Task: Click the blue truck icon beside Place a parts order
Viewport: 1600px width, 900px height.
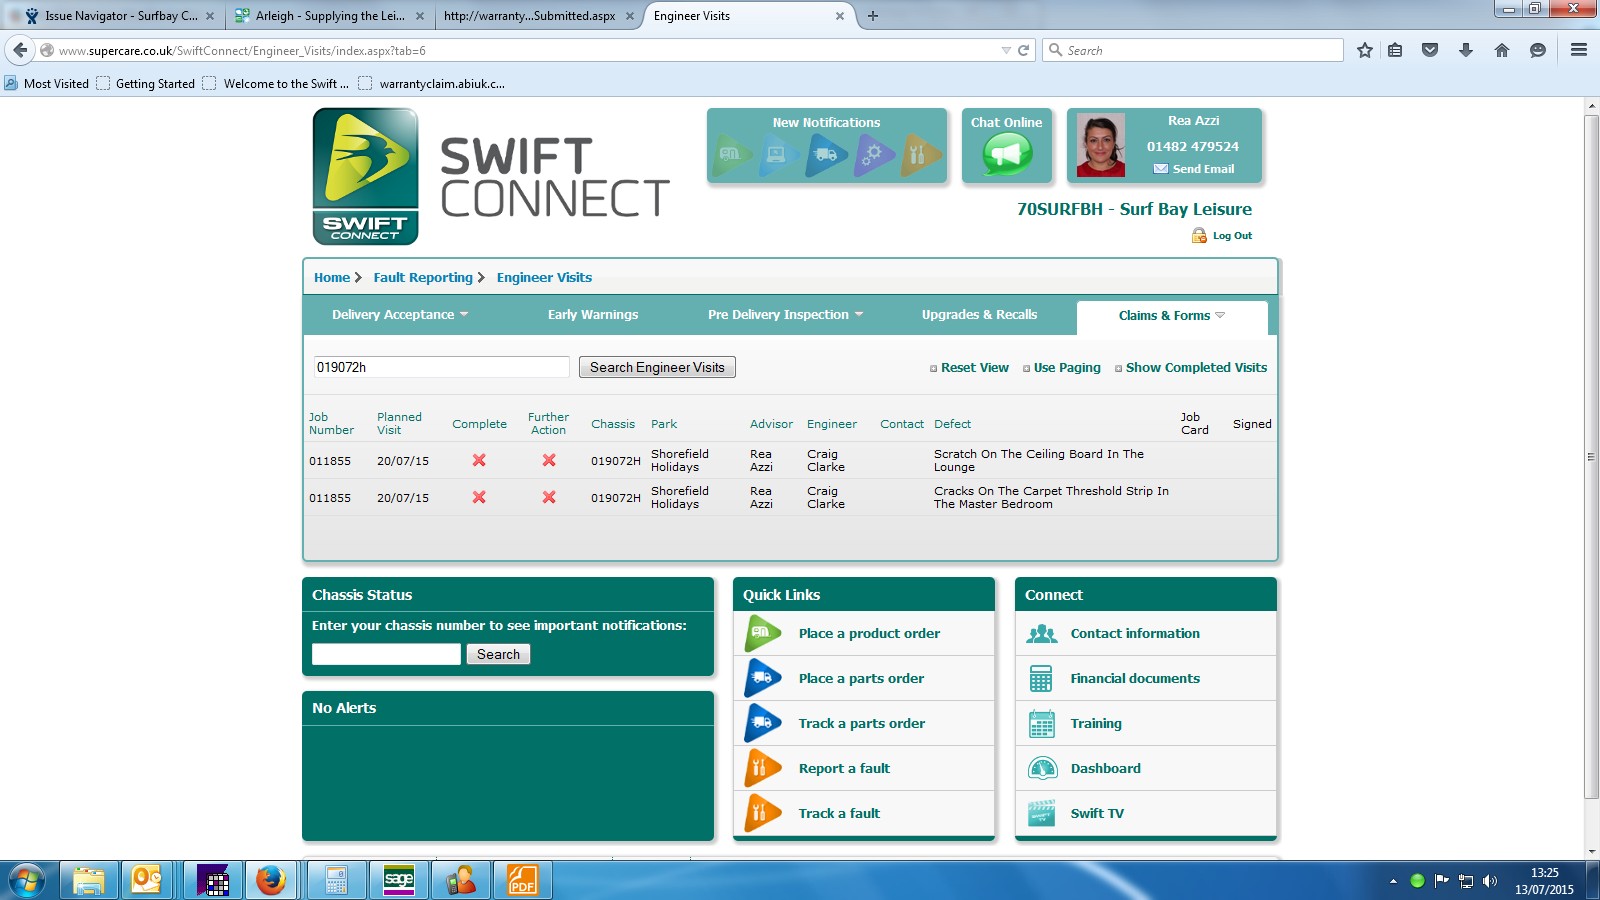Action: 763,678
